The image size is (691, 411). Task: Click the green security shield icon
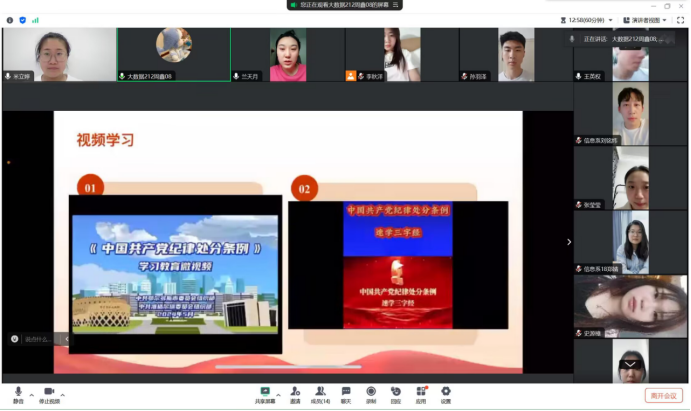[22, 19]
